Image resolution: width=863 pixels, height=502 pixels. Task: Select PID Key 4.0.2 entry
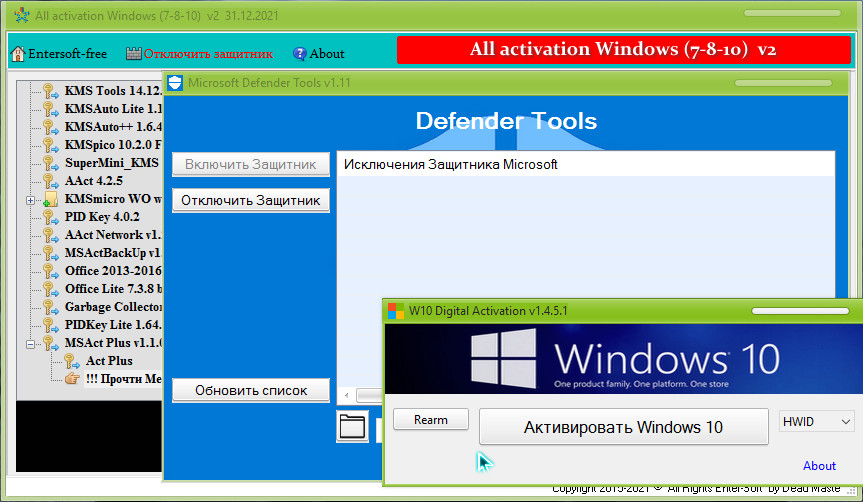click(x=102, y=217)
